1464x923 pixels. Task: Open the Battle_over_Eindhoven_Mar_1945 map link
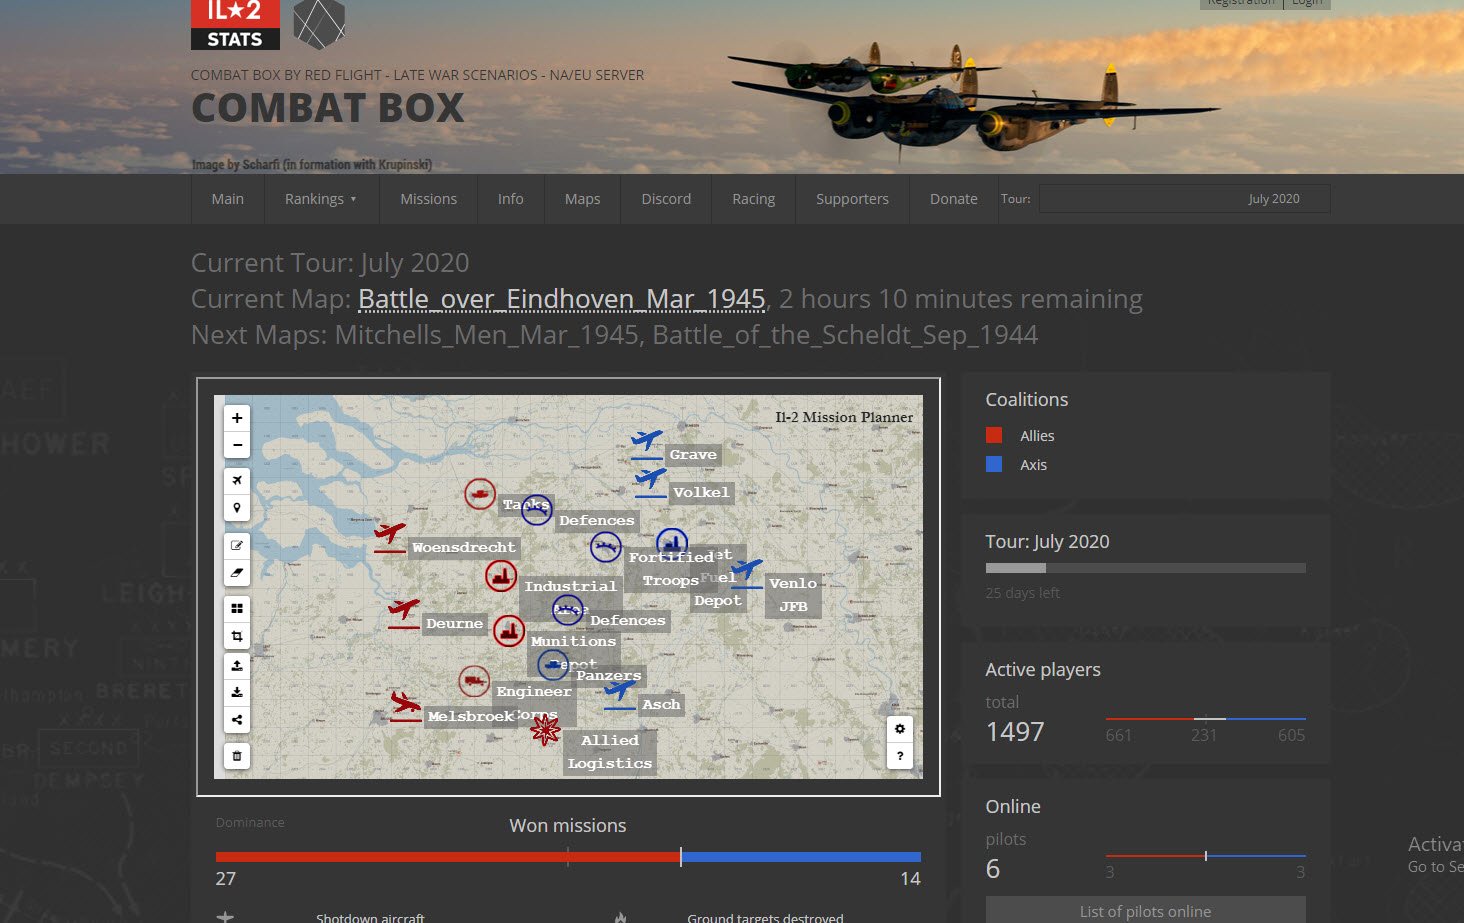click(561, 299)
